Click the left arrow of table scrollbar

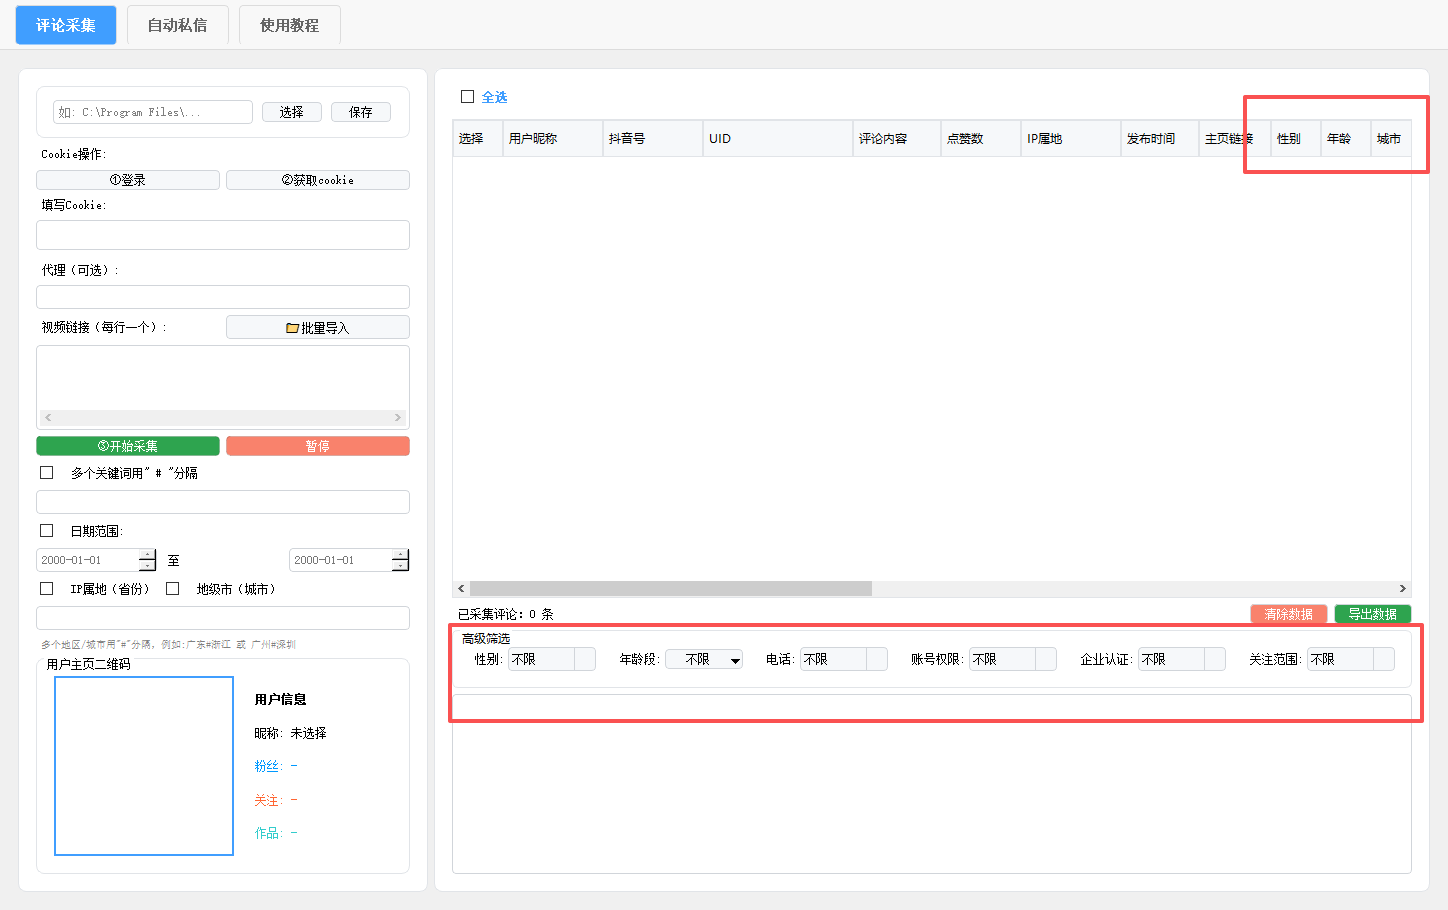click(x=461, y=589)
